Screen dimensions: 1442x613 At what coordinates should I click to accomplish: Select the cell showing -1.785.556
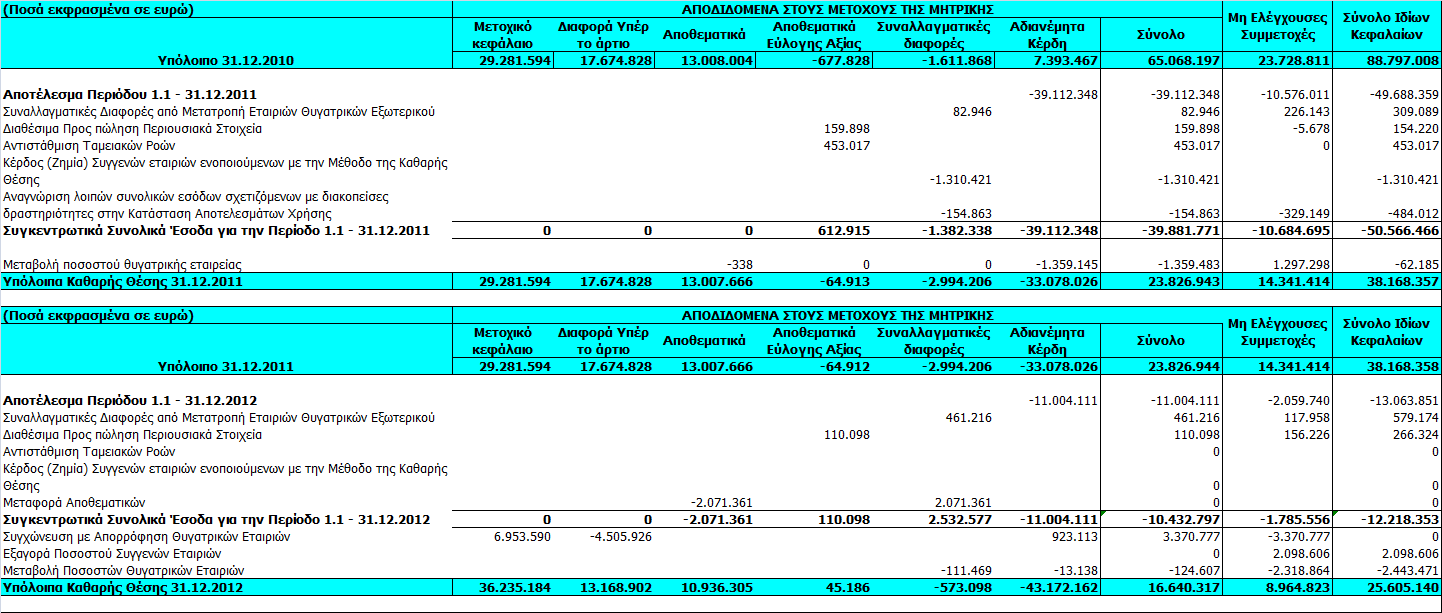tap(1294, 519)
